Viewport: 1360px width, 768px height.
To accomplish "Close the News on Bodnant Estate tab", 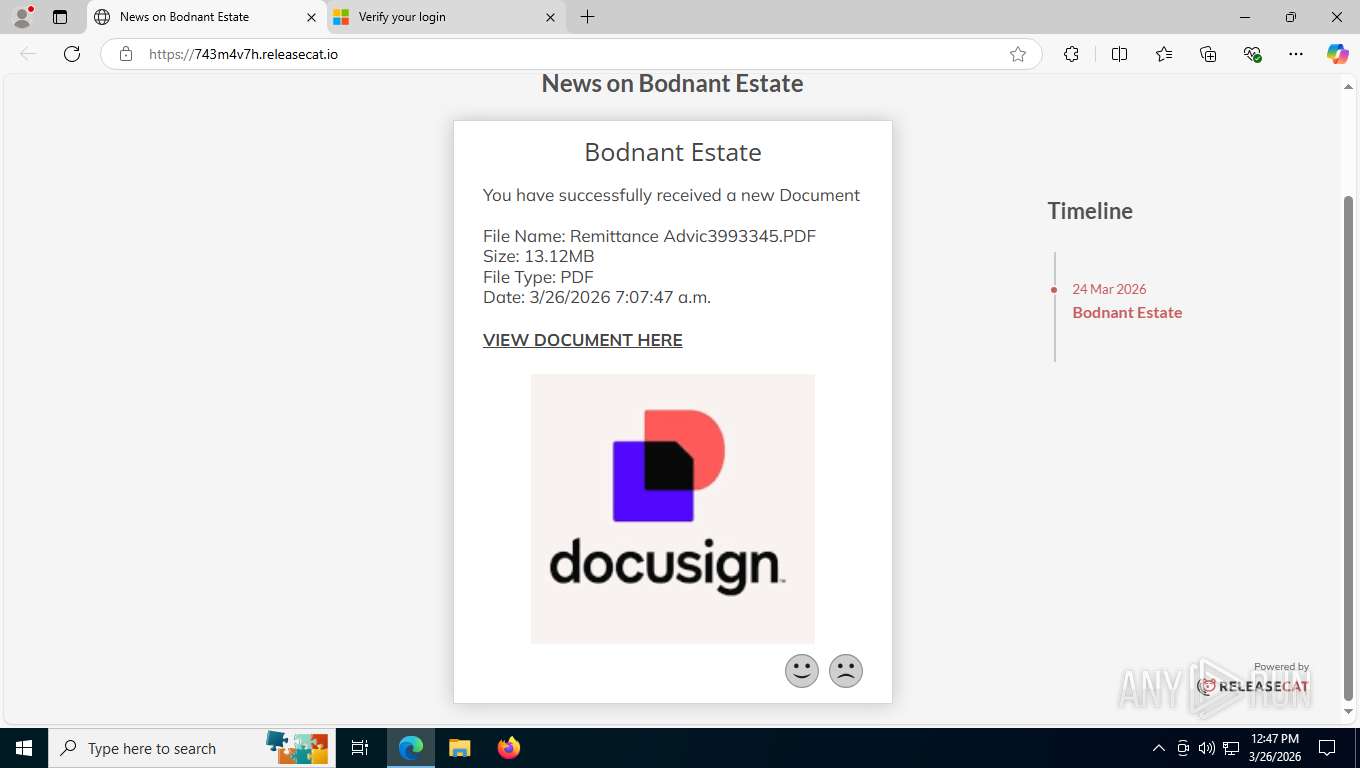I will (x=311, y=17).
